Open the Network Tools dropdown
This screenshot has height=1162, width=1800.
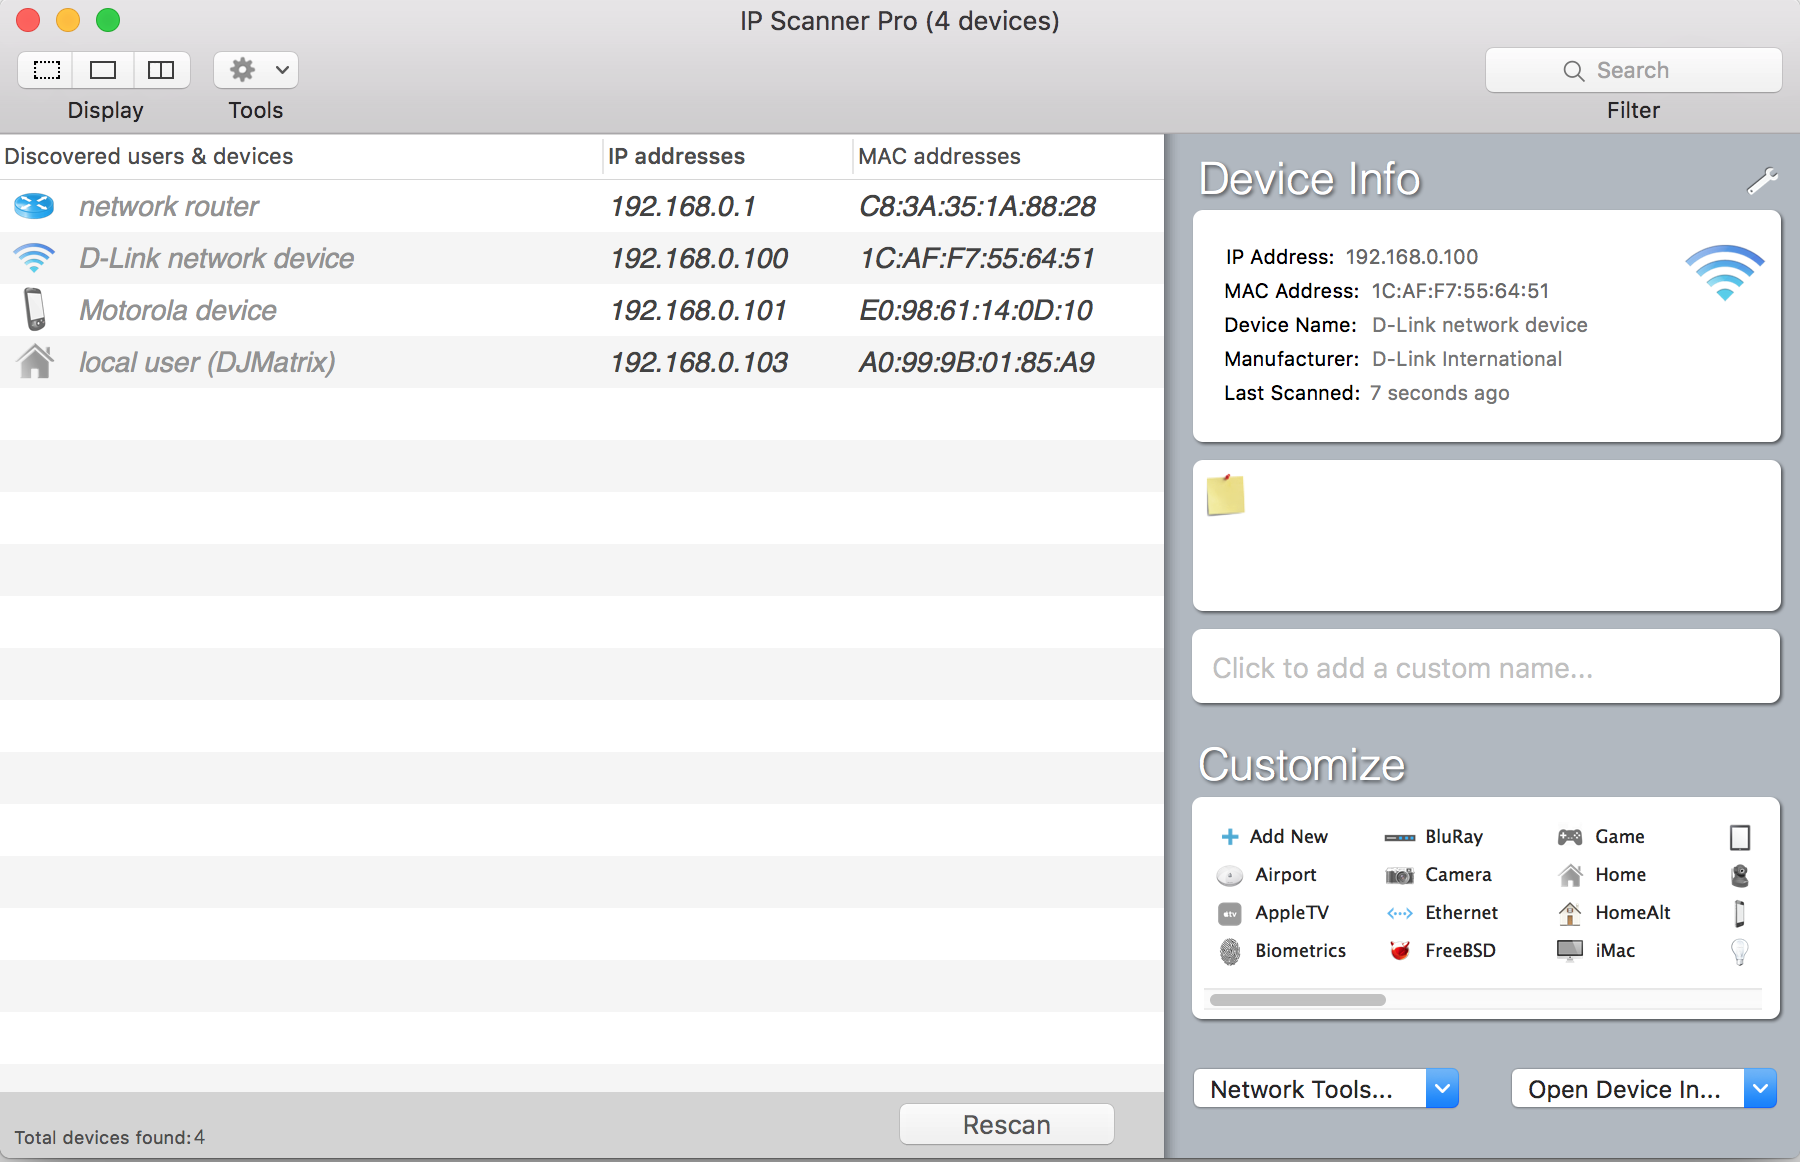[1326, 1088]
